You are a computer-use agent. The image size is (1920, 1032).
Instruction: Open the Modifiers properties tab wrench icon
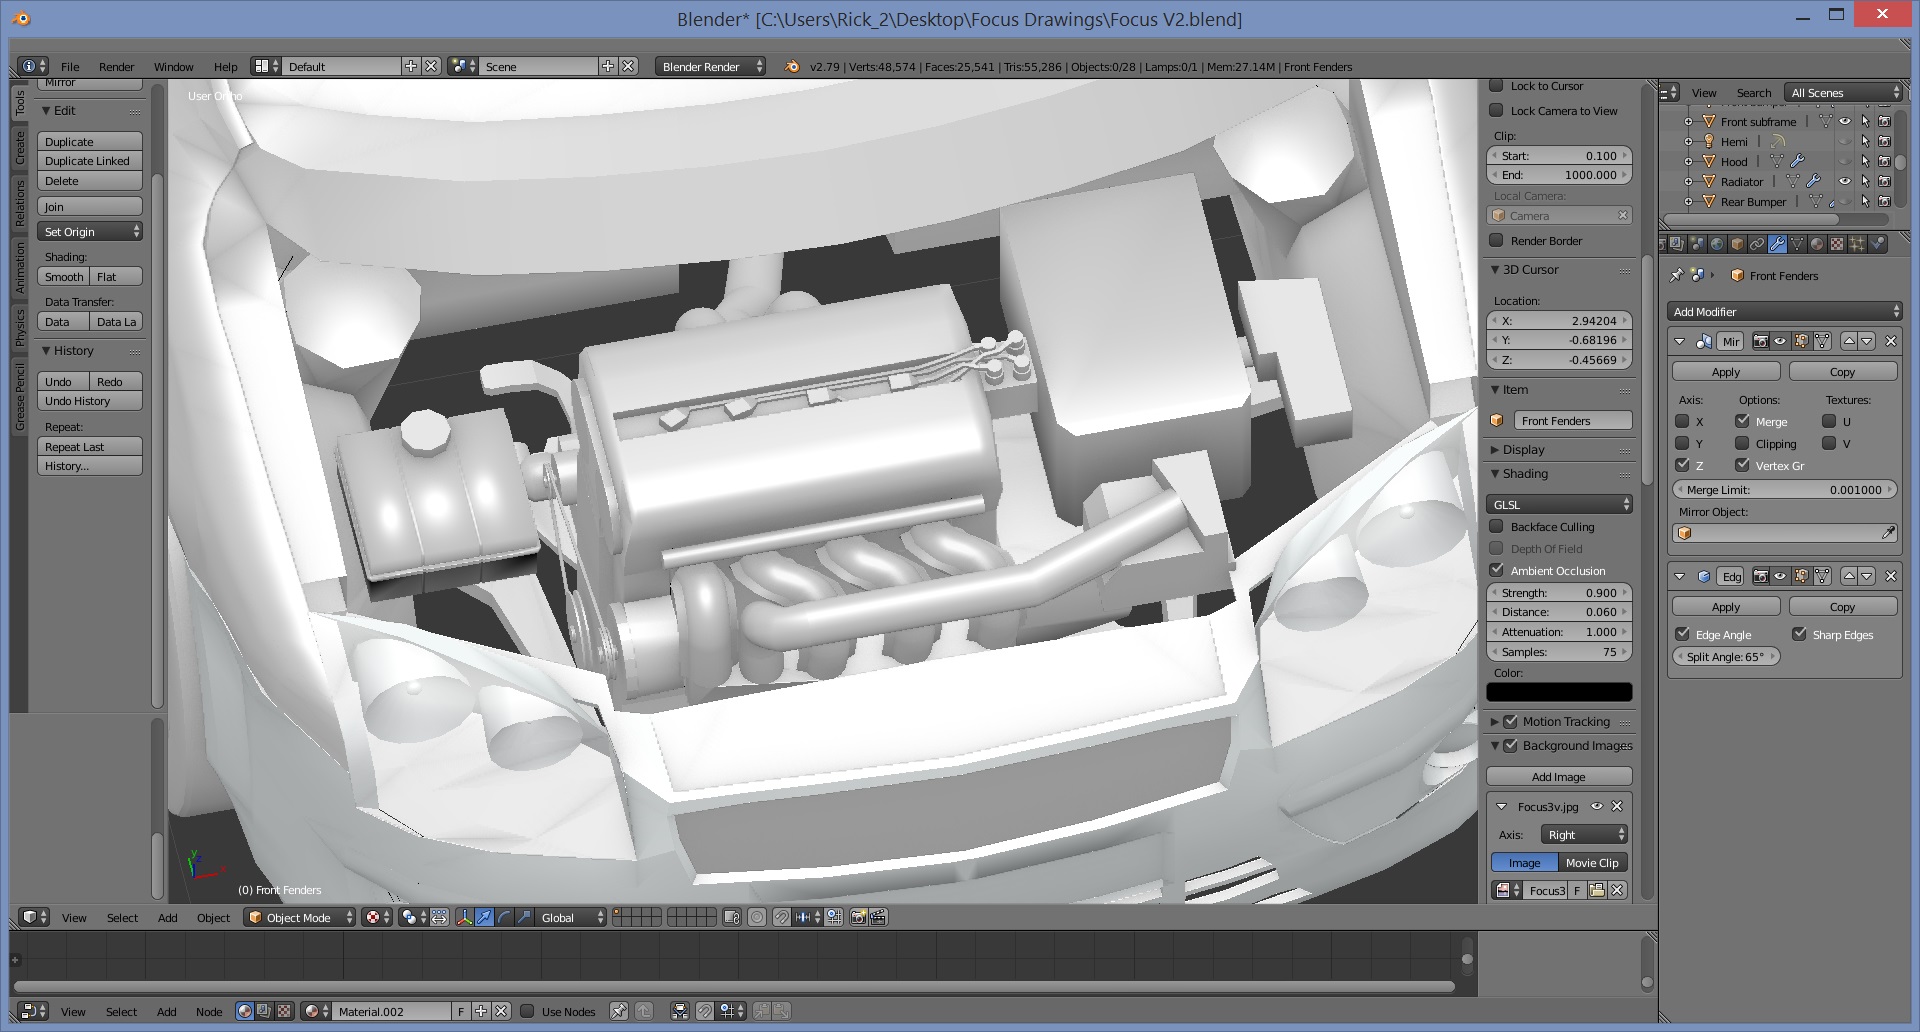tap(1777, 243)
